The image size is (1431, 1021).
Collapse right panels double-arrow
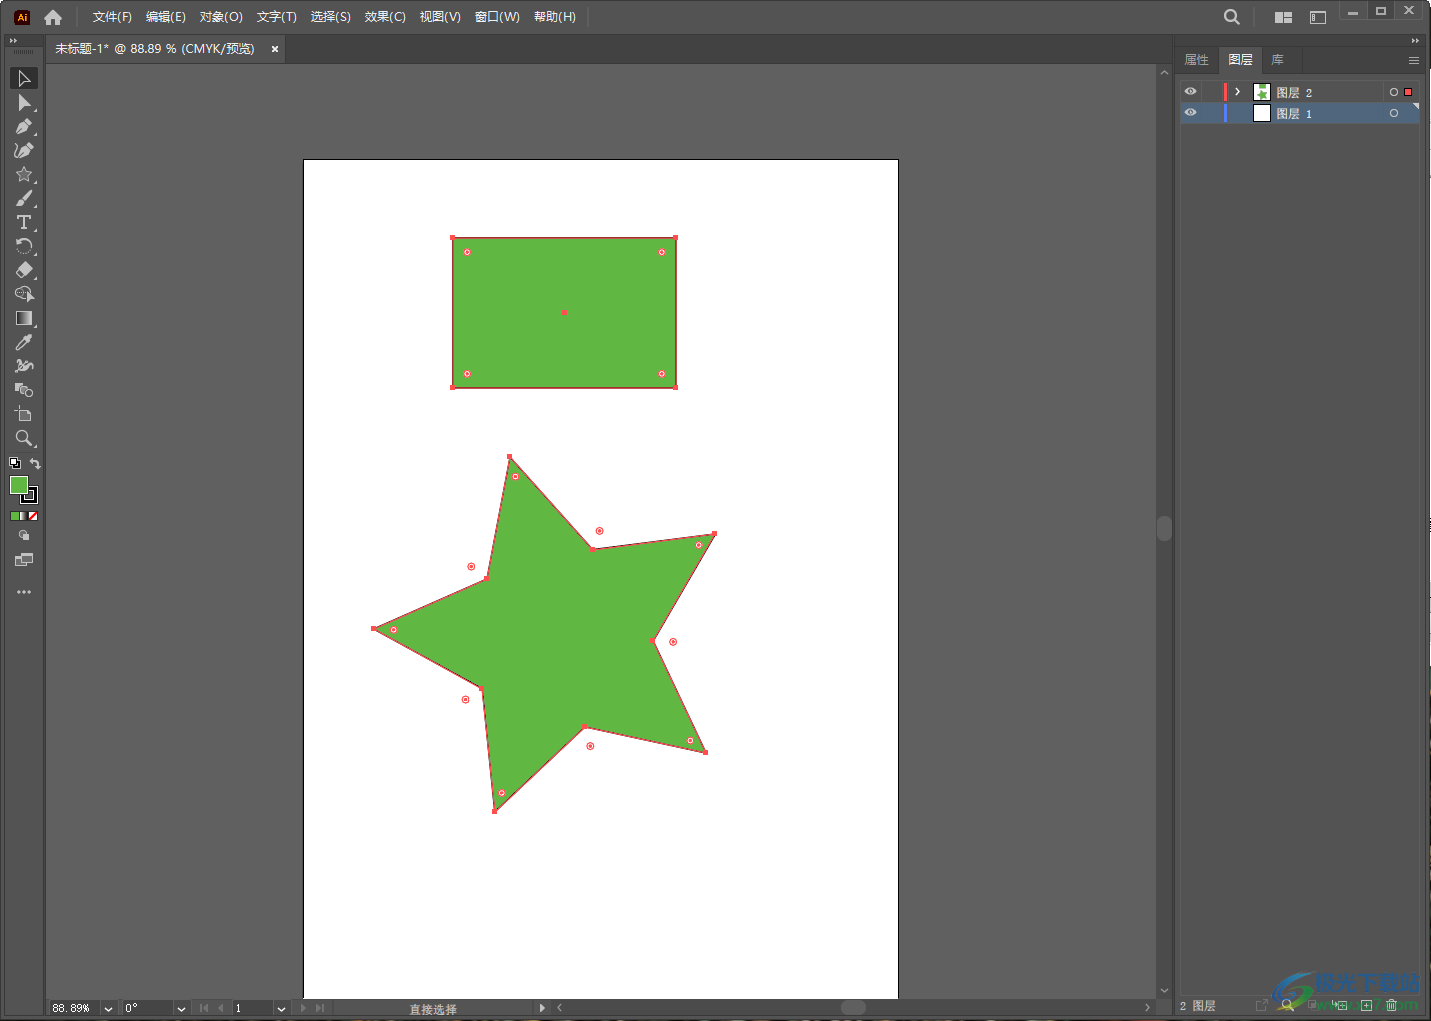[1415, 41]
